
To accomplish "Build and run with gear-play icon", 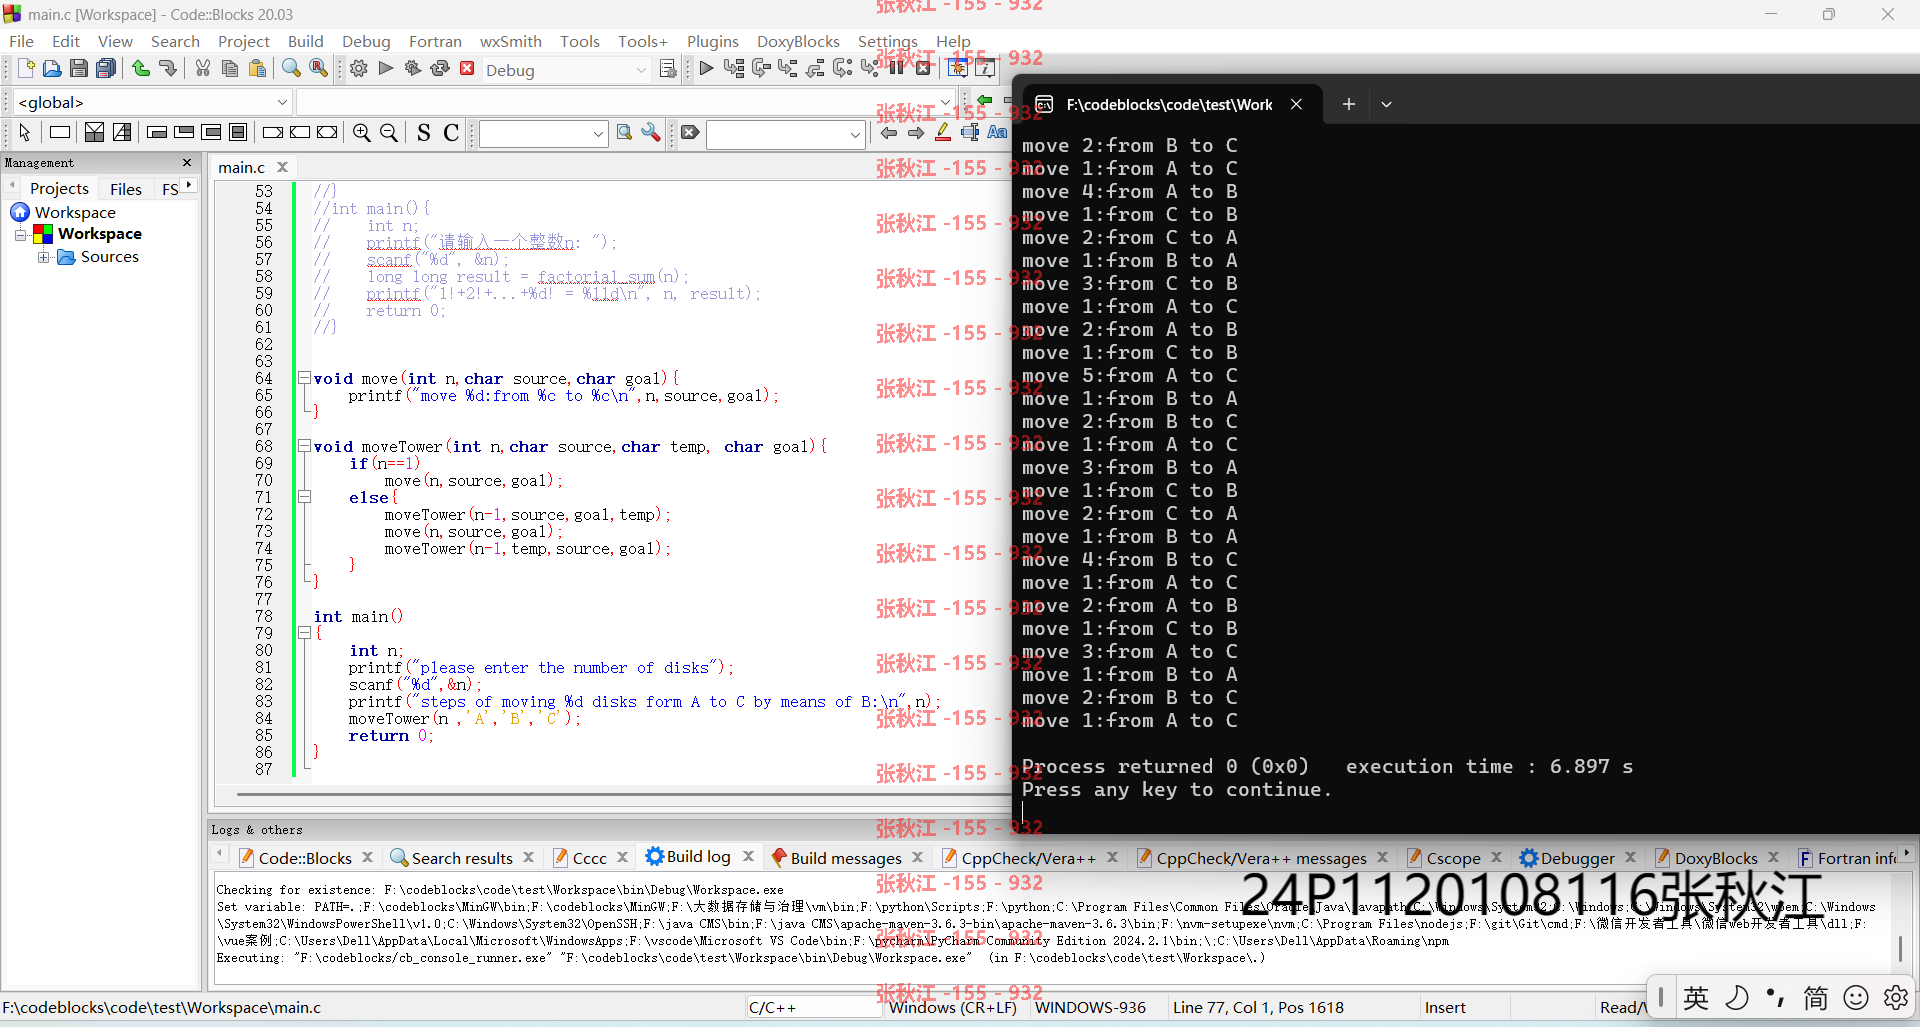I will point(413,69).
